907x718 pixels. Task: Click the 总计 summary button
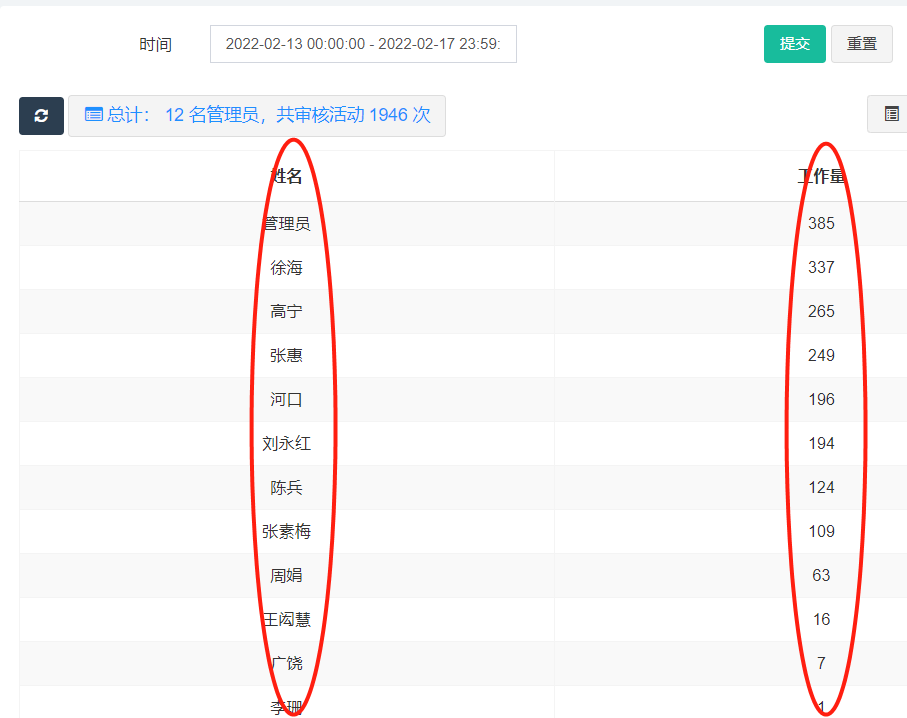pyautogui.click(x=257, y=116)
